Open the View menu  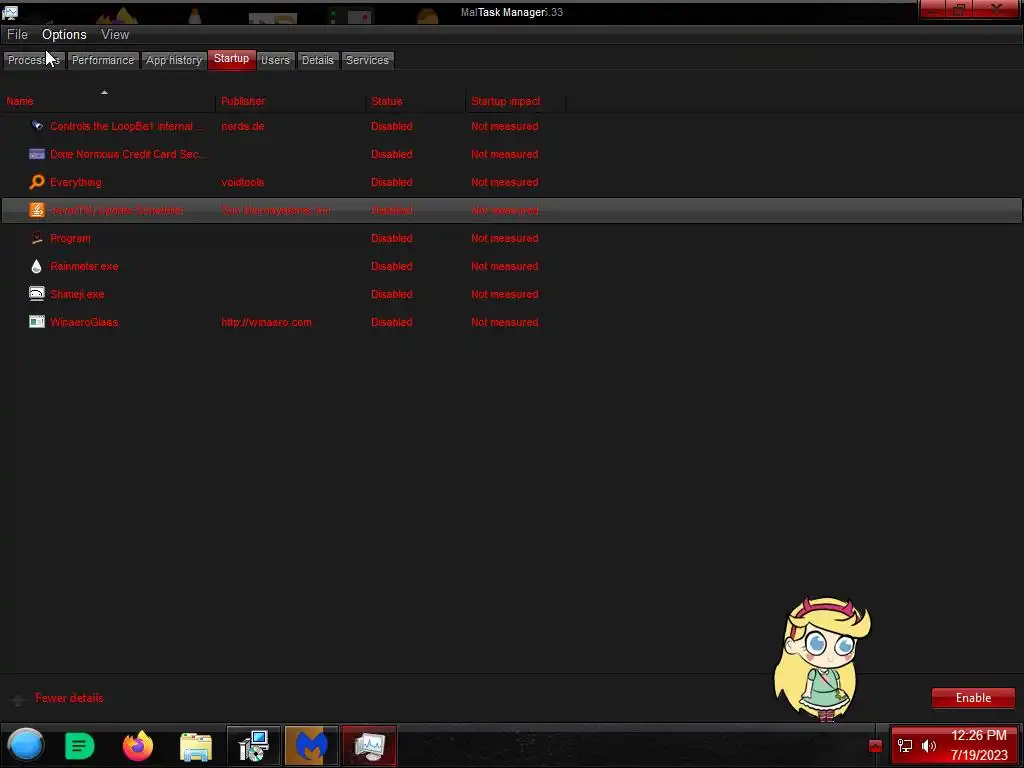pos(115,35)
